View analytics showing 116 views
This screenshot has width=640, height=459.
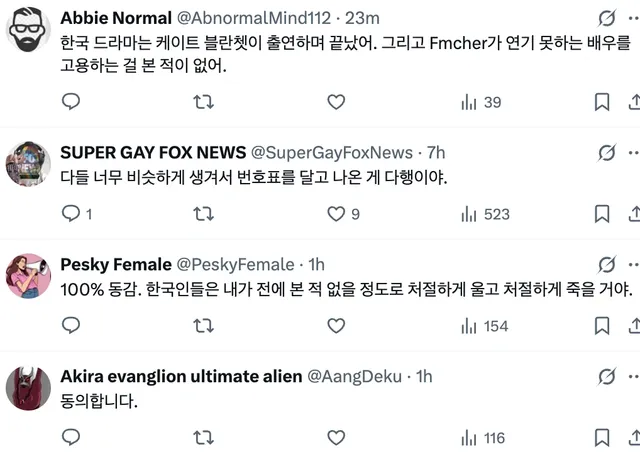(485, 437)
